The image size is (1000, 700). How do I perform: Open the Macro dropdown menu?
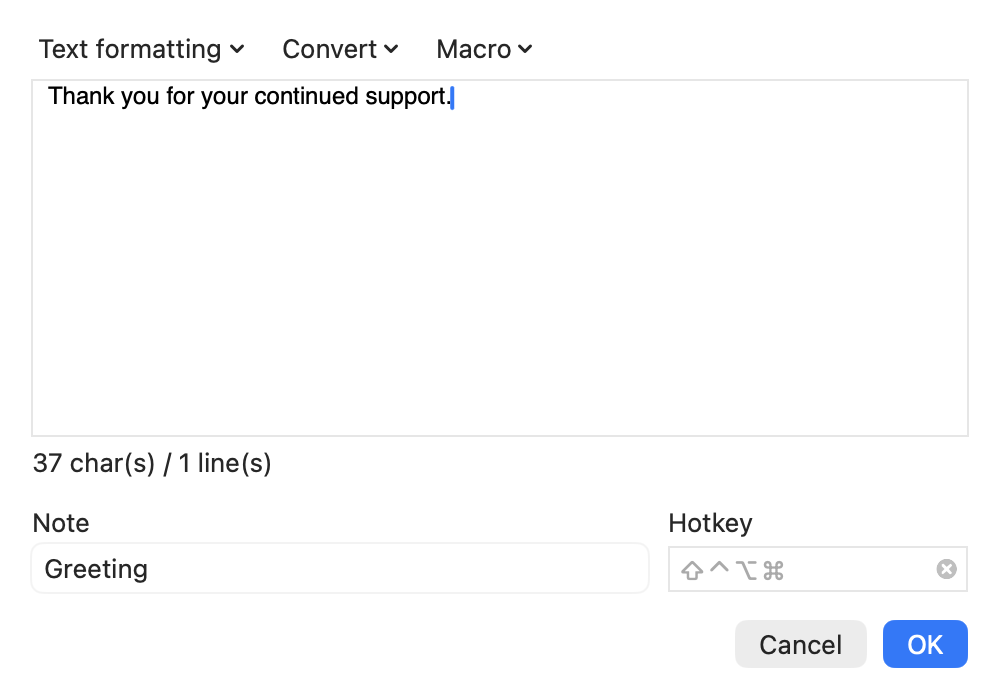[484, 49]
